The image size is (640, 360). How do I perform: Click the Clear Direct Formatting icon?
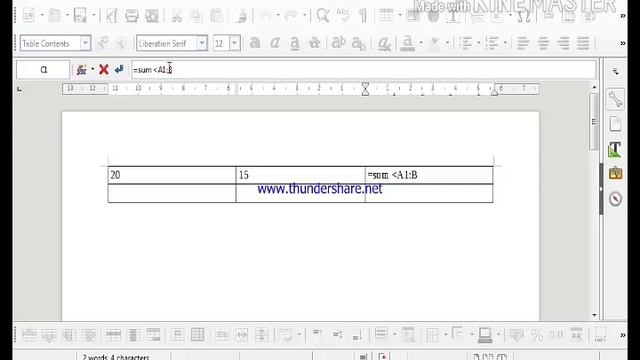click(384, 43)
